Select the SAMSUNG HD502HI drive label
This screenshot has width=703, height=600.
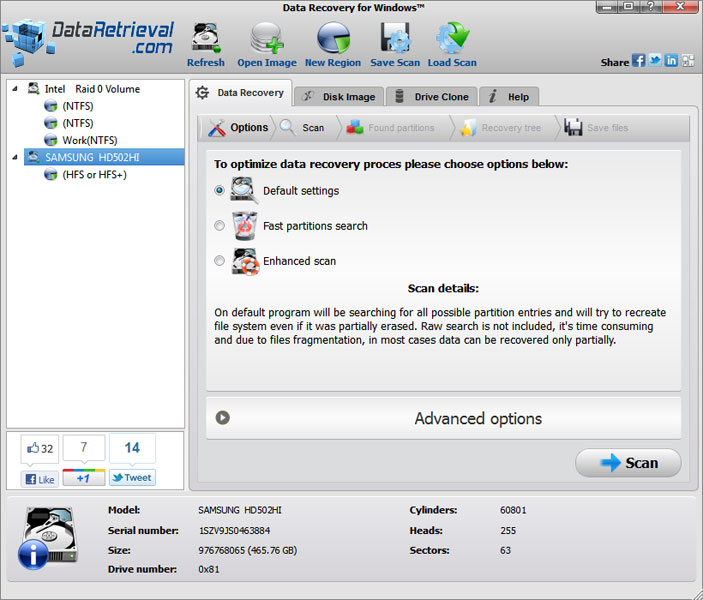(x=92, y=157)
